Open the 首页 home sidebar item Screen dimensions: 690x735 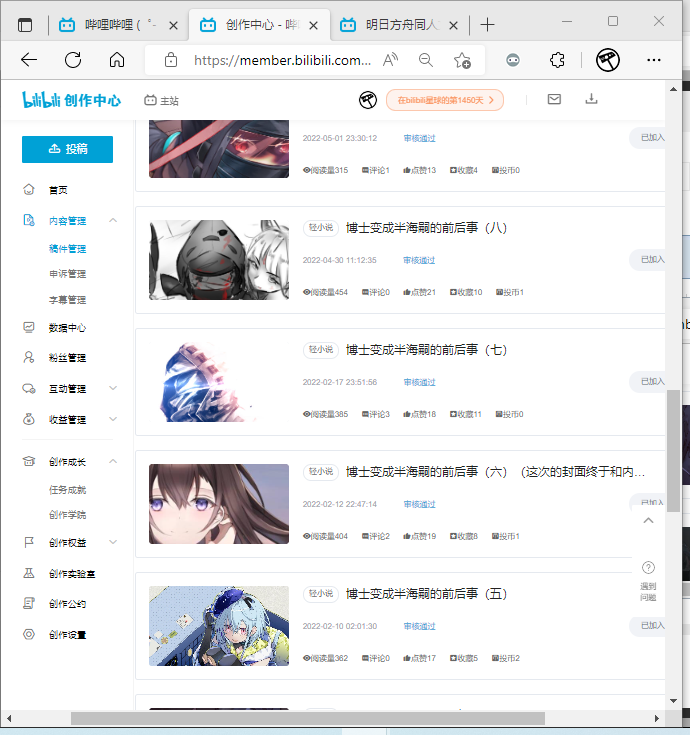[58, 190]
